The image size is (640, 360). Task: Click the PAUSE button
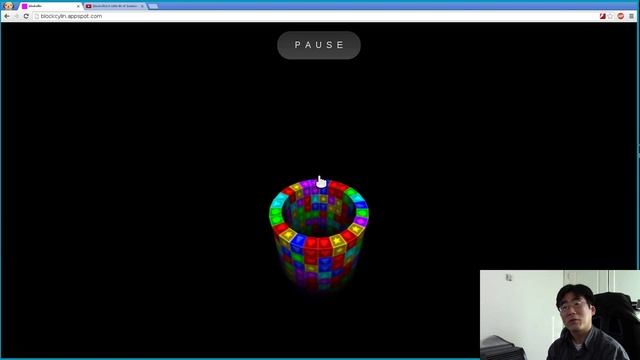pyautogui.click(x=319, y=45)
